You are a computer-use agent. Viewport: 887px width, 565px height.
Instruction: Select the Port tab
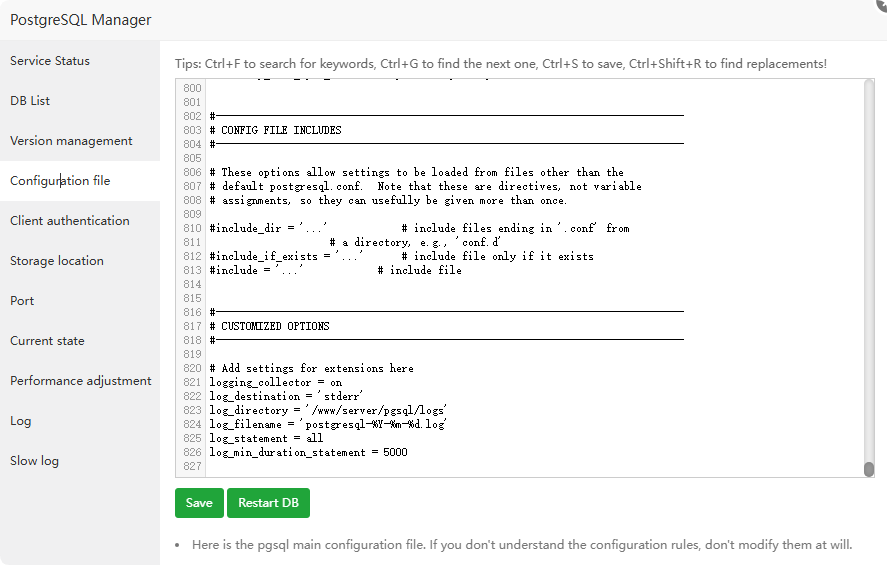pyautogui.click(x=22, y=301)
